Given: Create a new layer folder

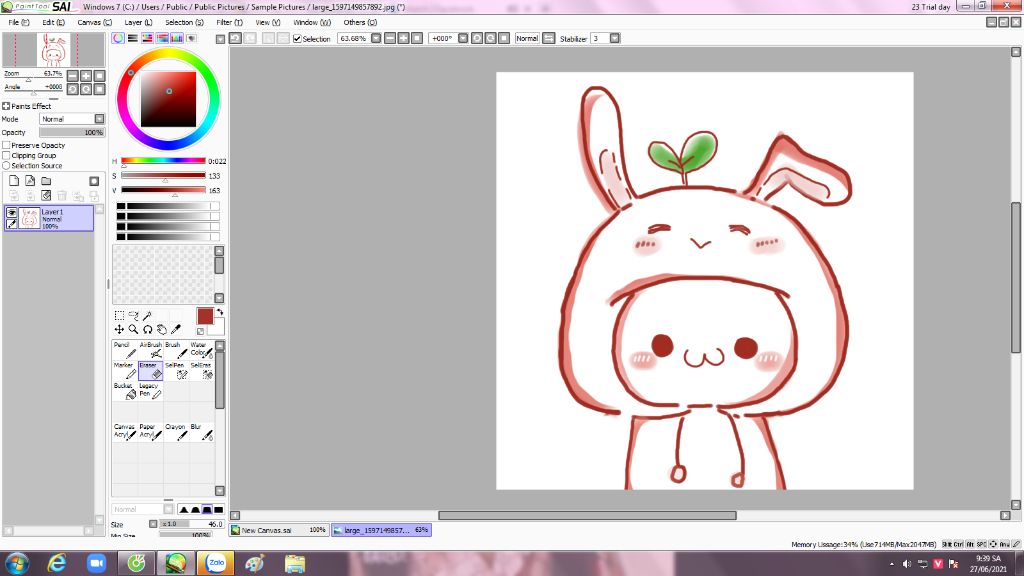Looking at the screenshot, I should coord(46,181).
